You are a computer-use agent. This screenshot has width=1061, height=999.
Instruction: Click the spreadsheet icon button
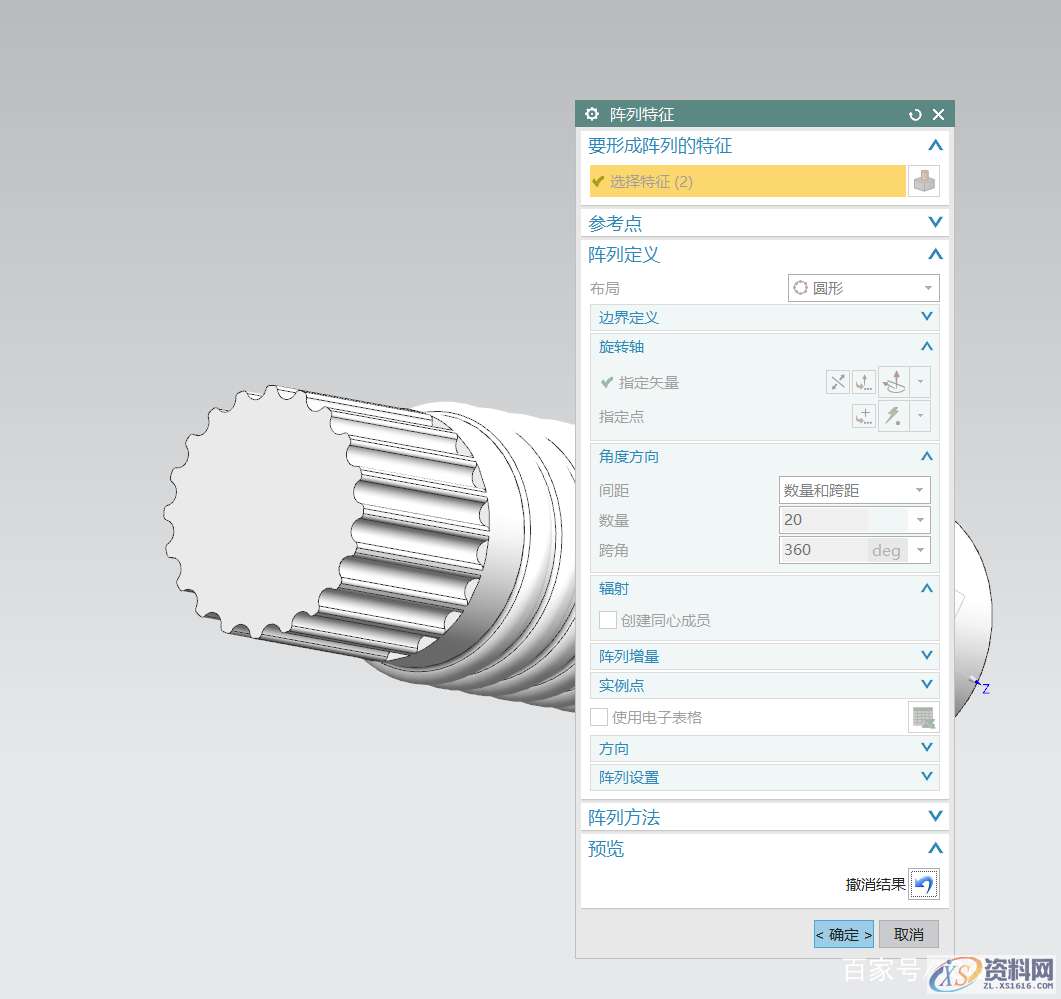coord(924,717)
